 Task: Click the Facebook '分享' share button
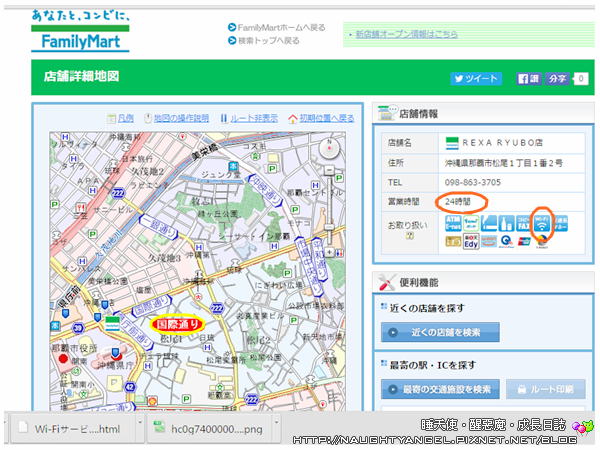pyautogui.click(x=557, y=78)
